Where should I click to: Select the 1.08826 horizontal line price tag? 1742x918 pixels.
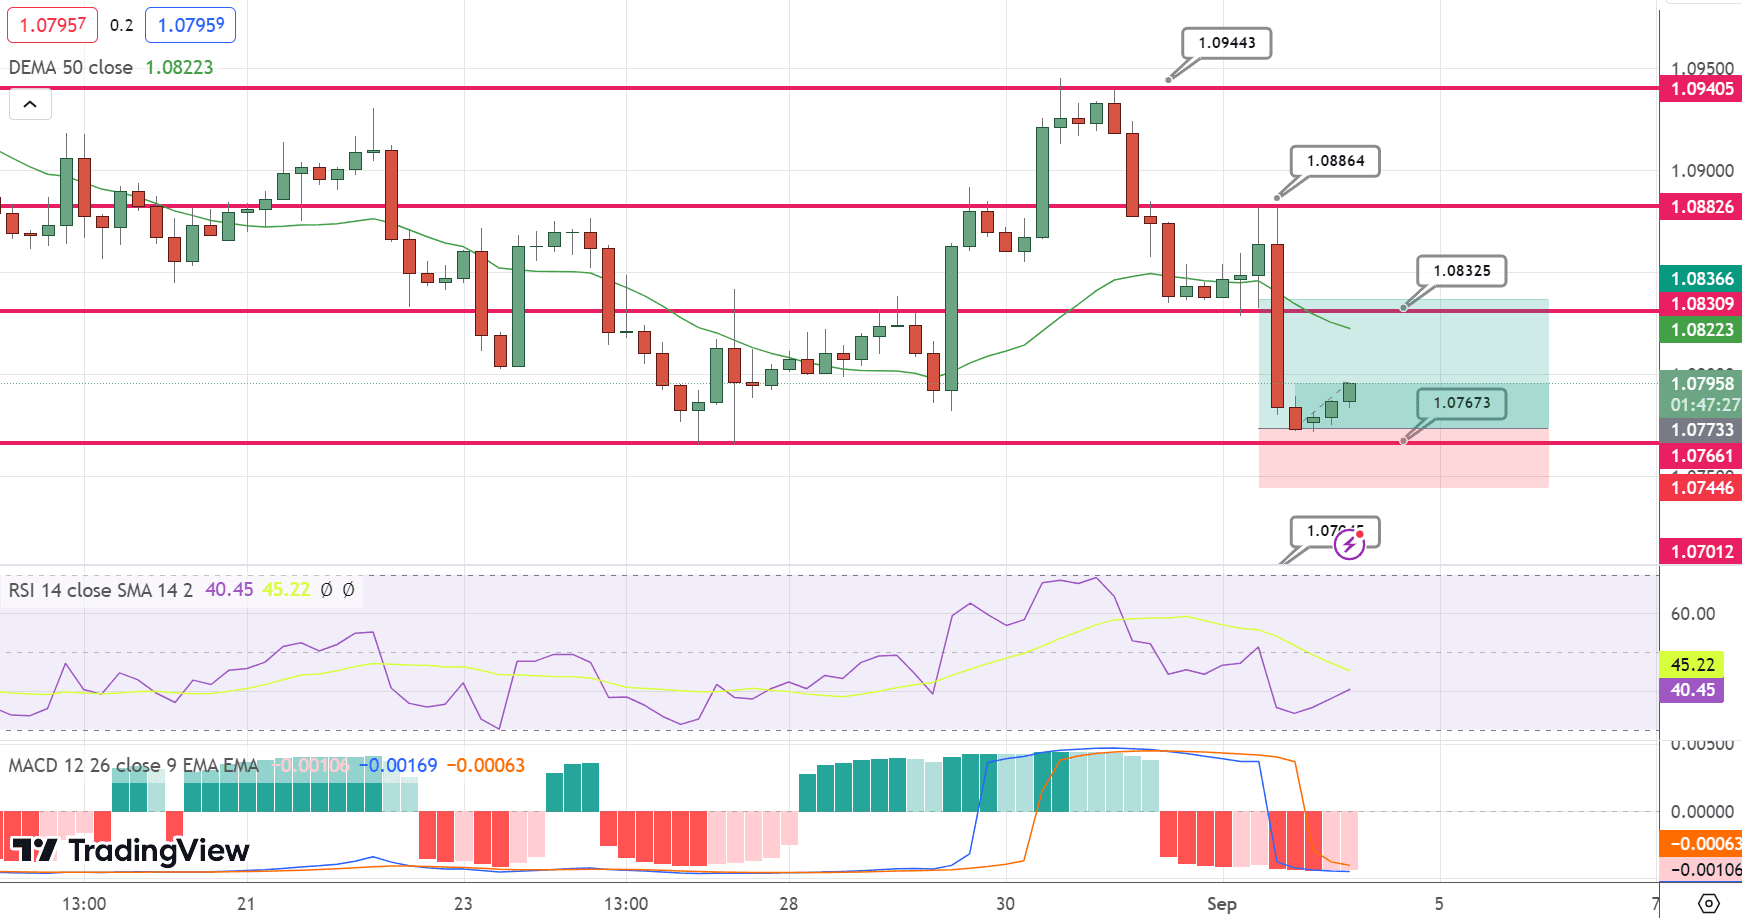coord(1701,207)
